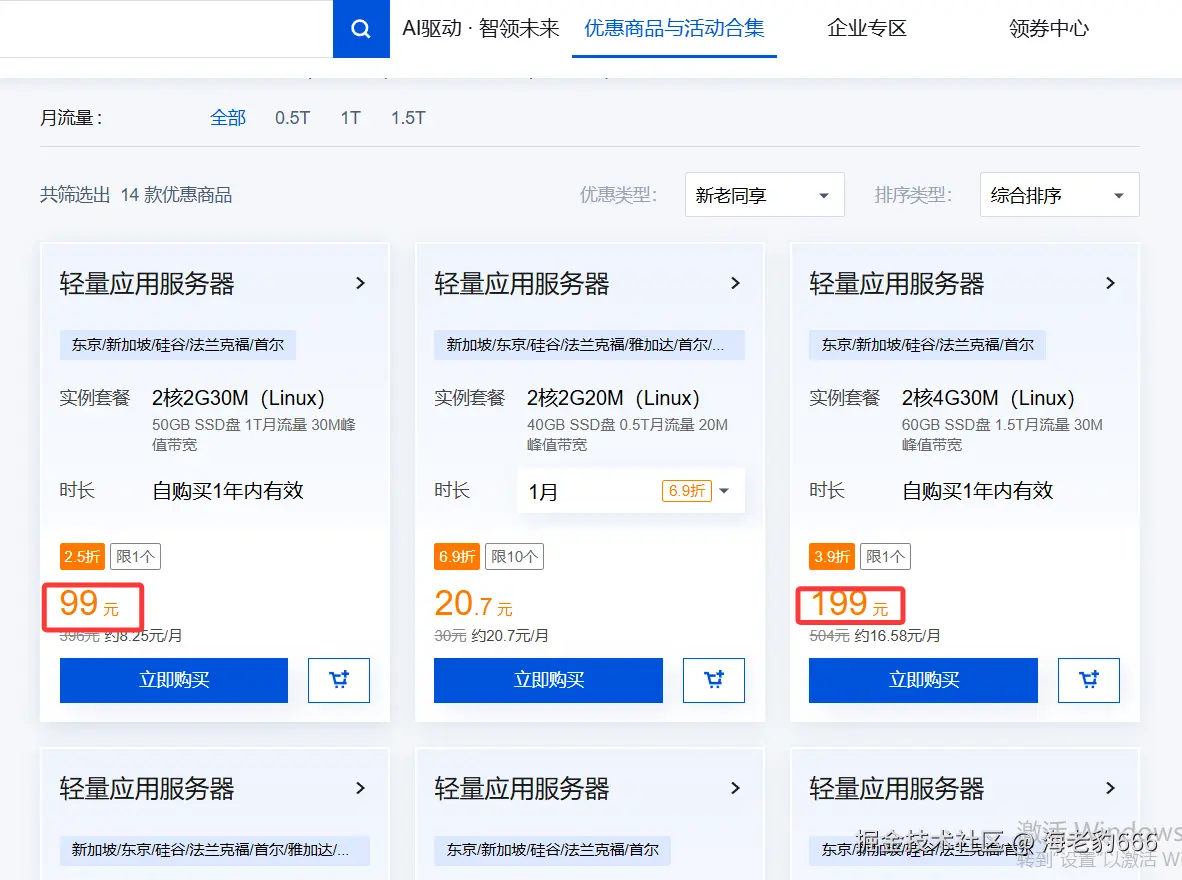Open arrow on bottom-right card title
The width and height of the screenshot is (1182, 880).
(1110, 789)
